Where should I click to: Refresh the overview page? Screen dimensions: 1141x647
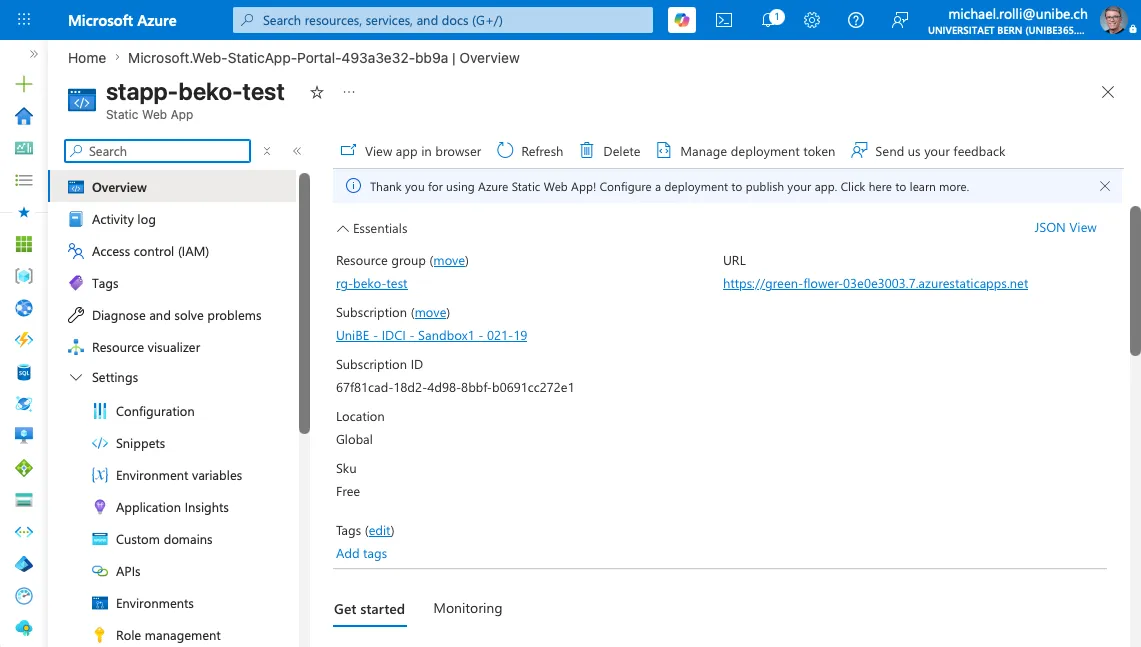click(x=530, y=151)
